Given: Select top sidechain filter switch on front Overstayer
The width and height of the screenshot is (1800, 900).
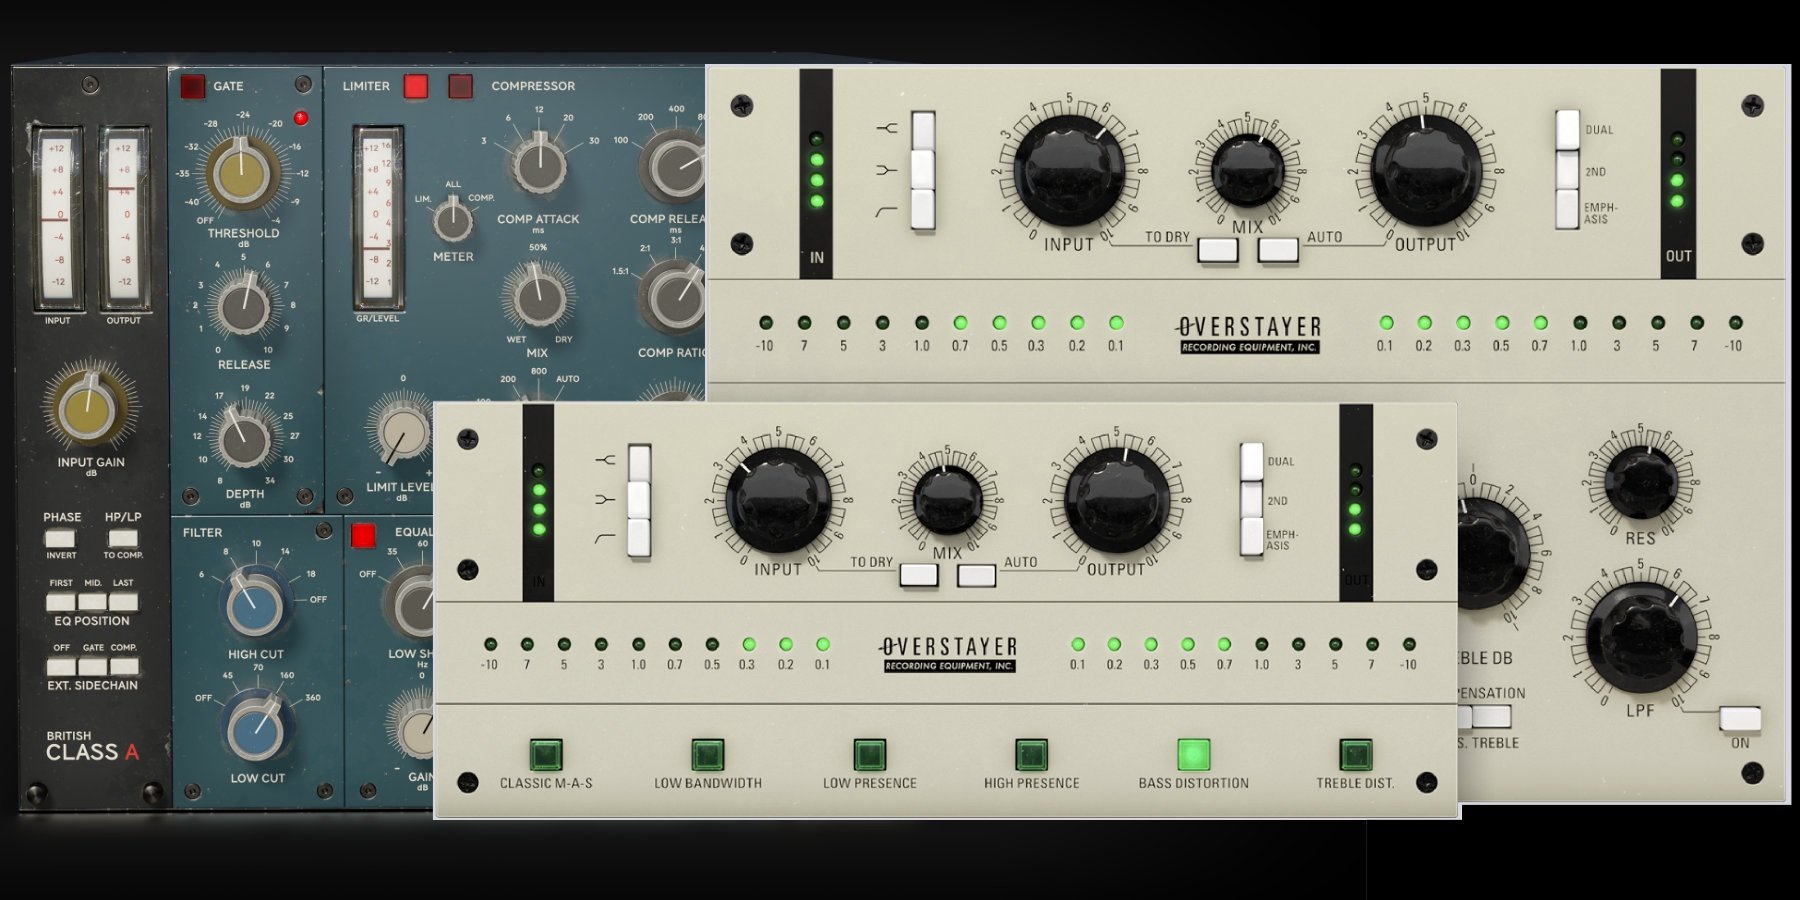Looking at the screenshot, I should point(639,463).
